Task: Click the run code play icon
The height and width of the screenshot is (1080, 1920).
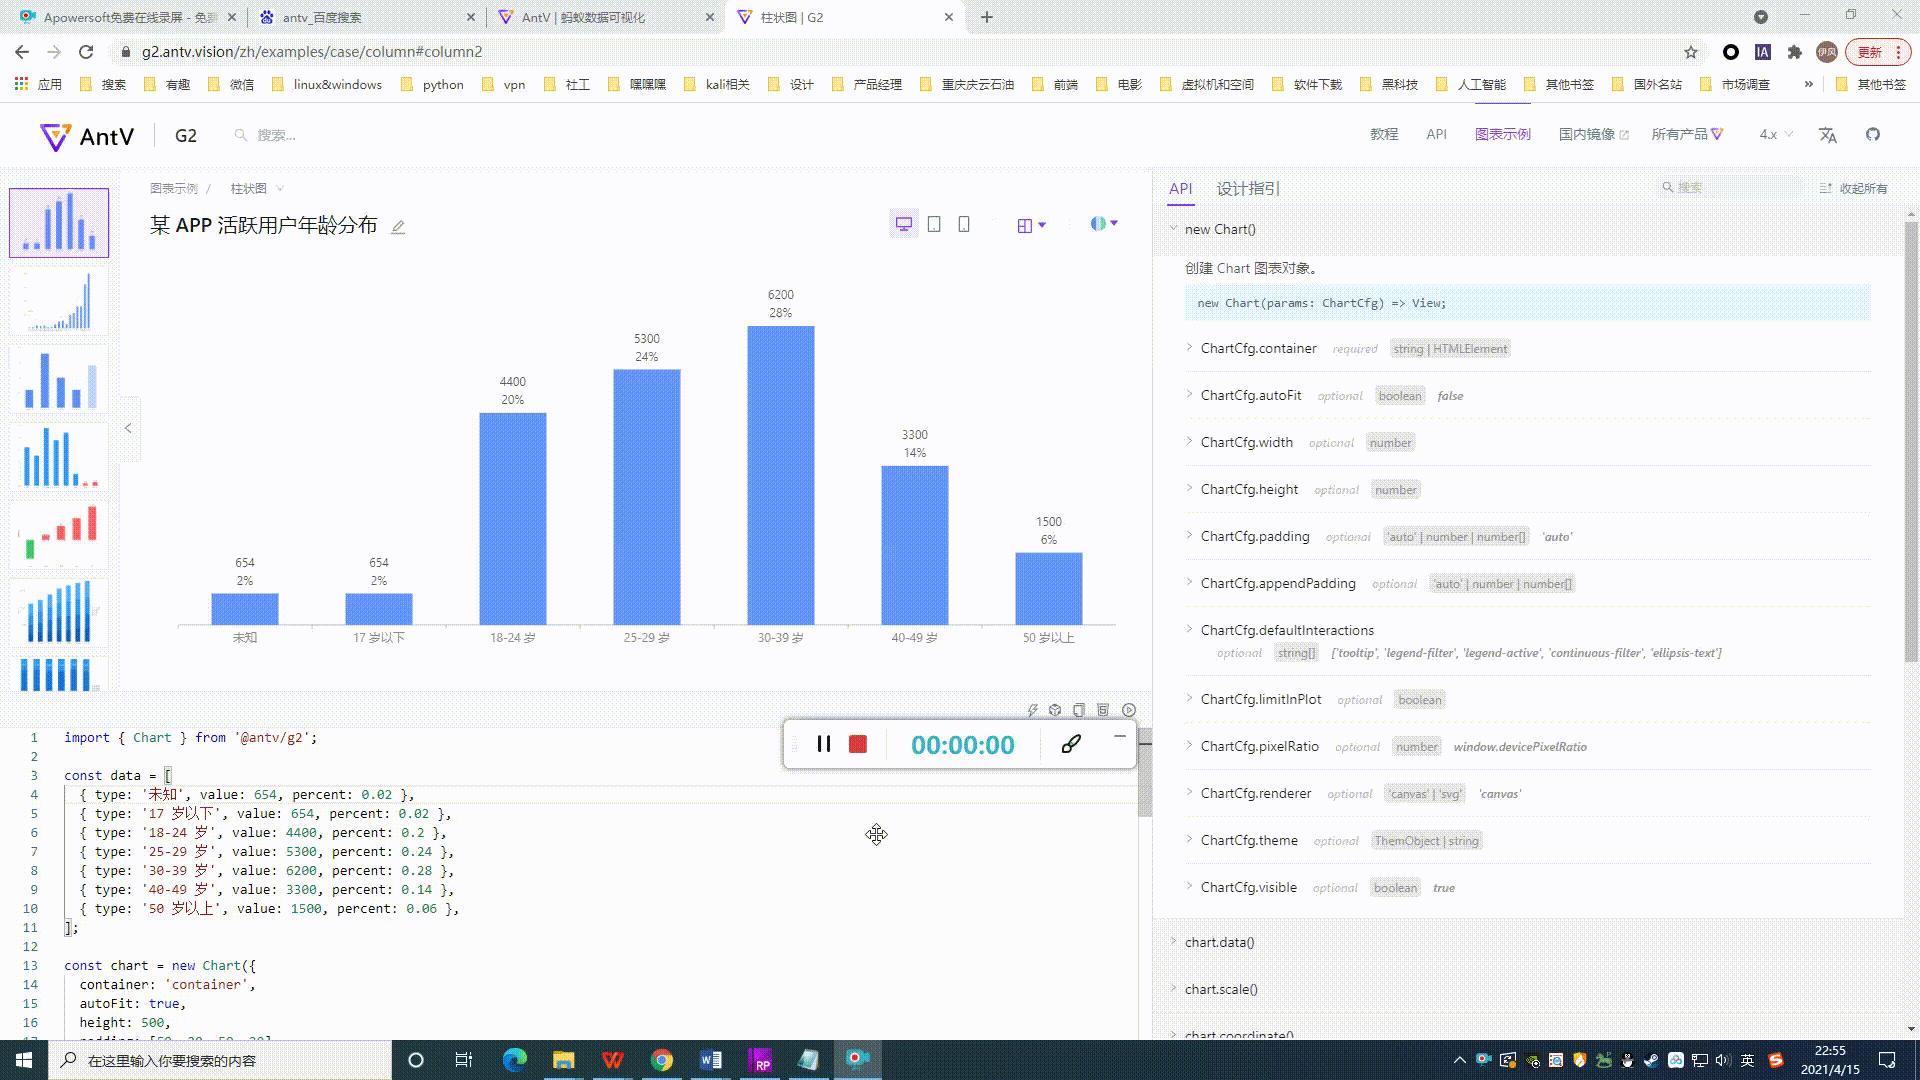Action: point(1129,710)
